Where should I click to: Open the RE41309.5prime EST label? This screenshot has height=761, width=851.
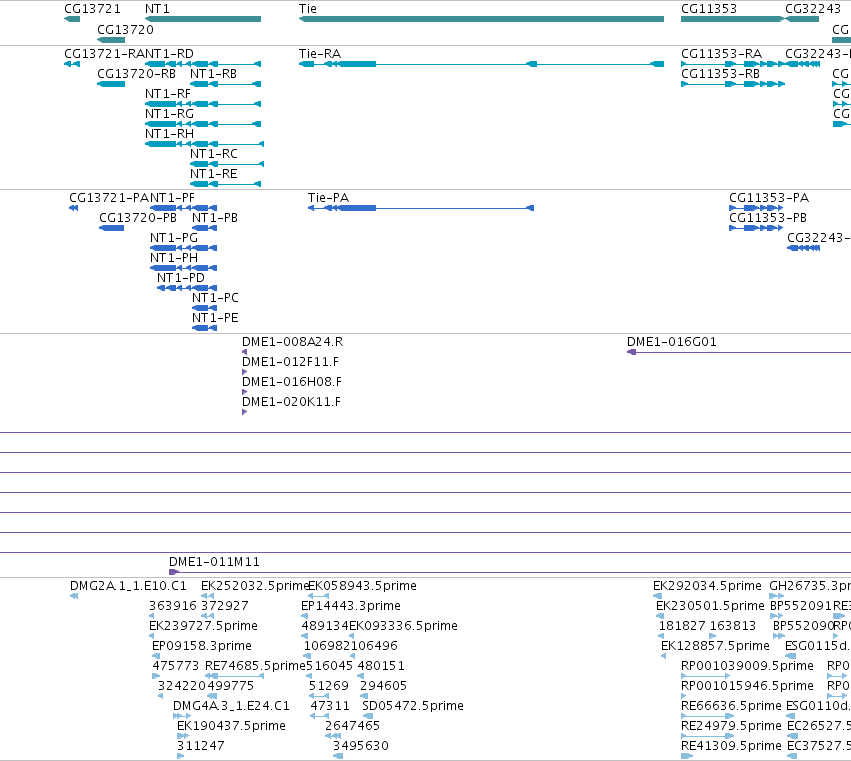point(732,746)
